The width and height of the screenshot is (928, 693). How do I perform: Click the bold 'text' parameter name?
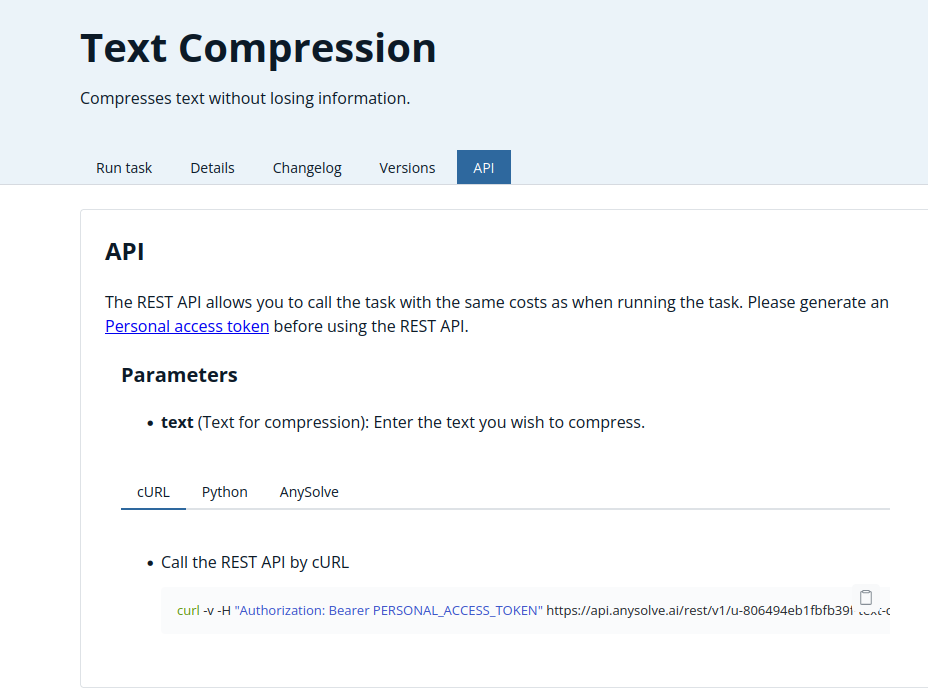(177, 423)
